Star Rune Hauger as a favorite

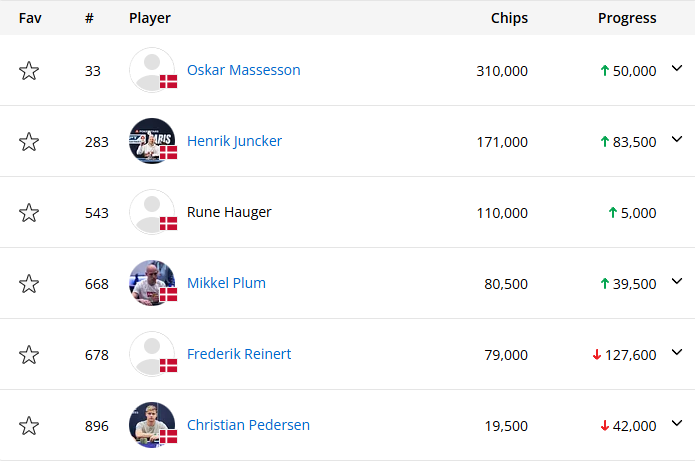coord(29,213)
